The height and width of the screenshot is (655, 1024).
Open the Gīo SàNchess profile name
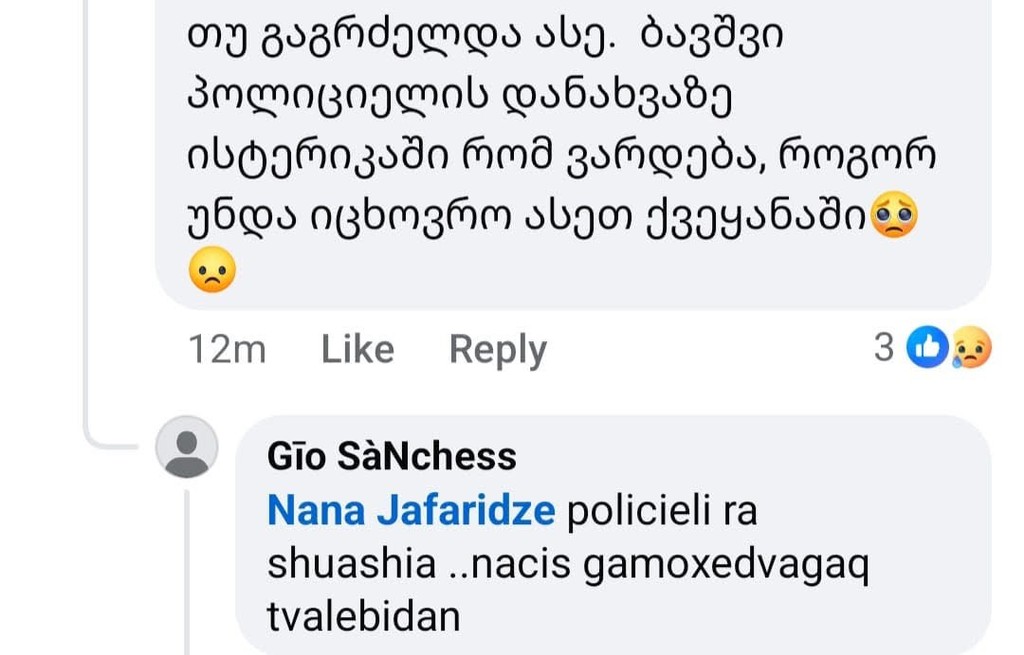click(392, 456)
